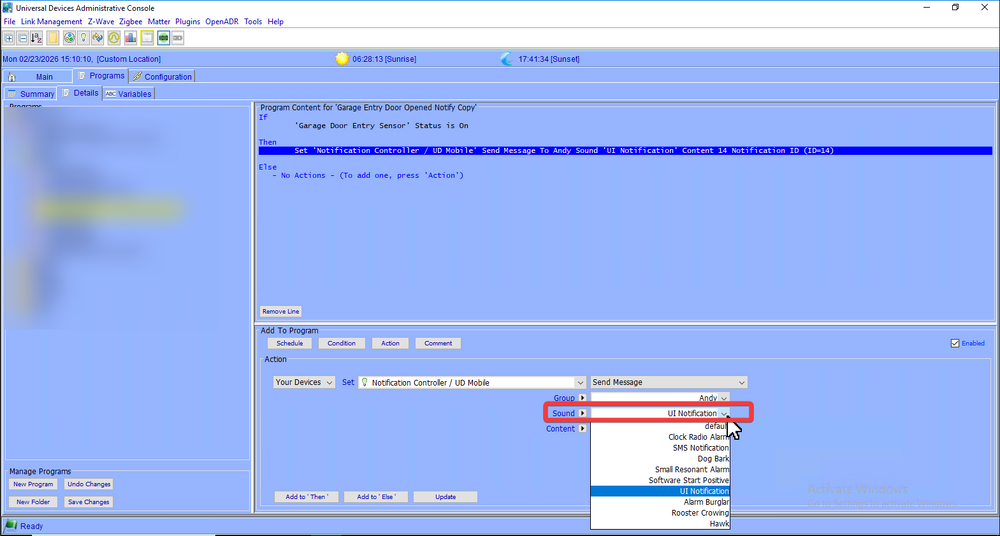Expand the Group dropdown showing Andy
Viewport: 1000px width, 536px height.
pyautogui.click(x=724, y=398)
